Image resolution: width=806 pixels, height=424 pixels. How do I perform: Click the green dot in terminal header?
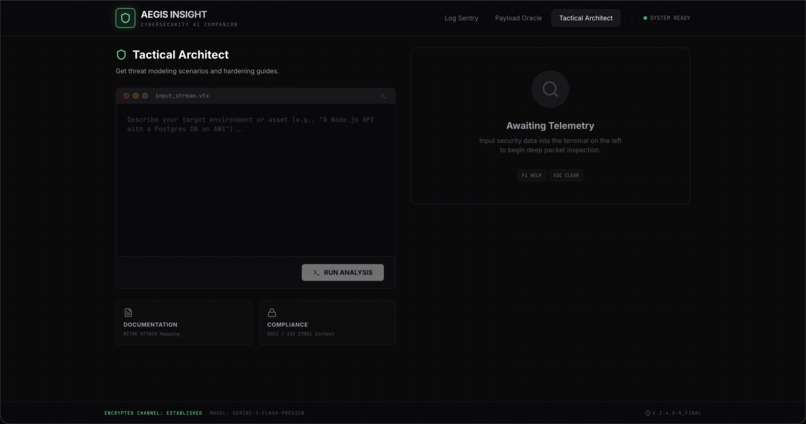pos(145,96)
